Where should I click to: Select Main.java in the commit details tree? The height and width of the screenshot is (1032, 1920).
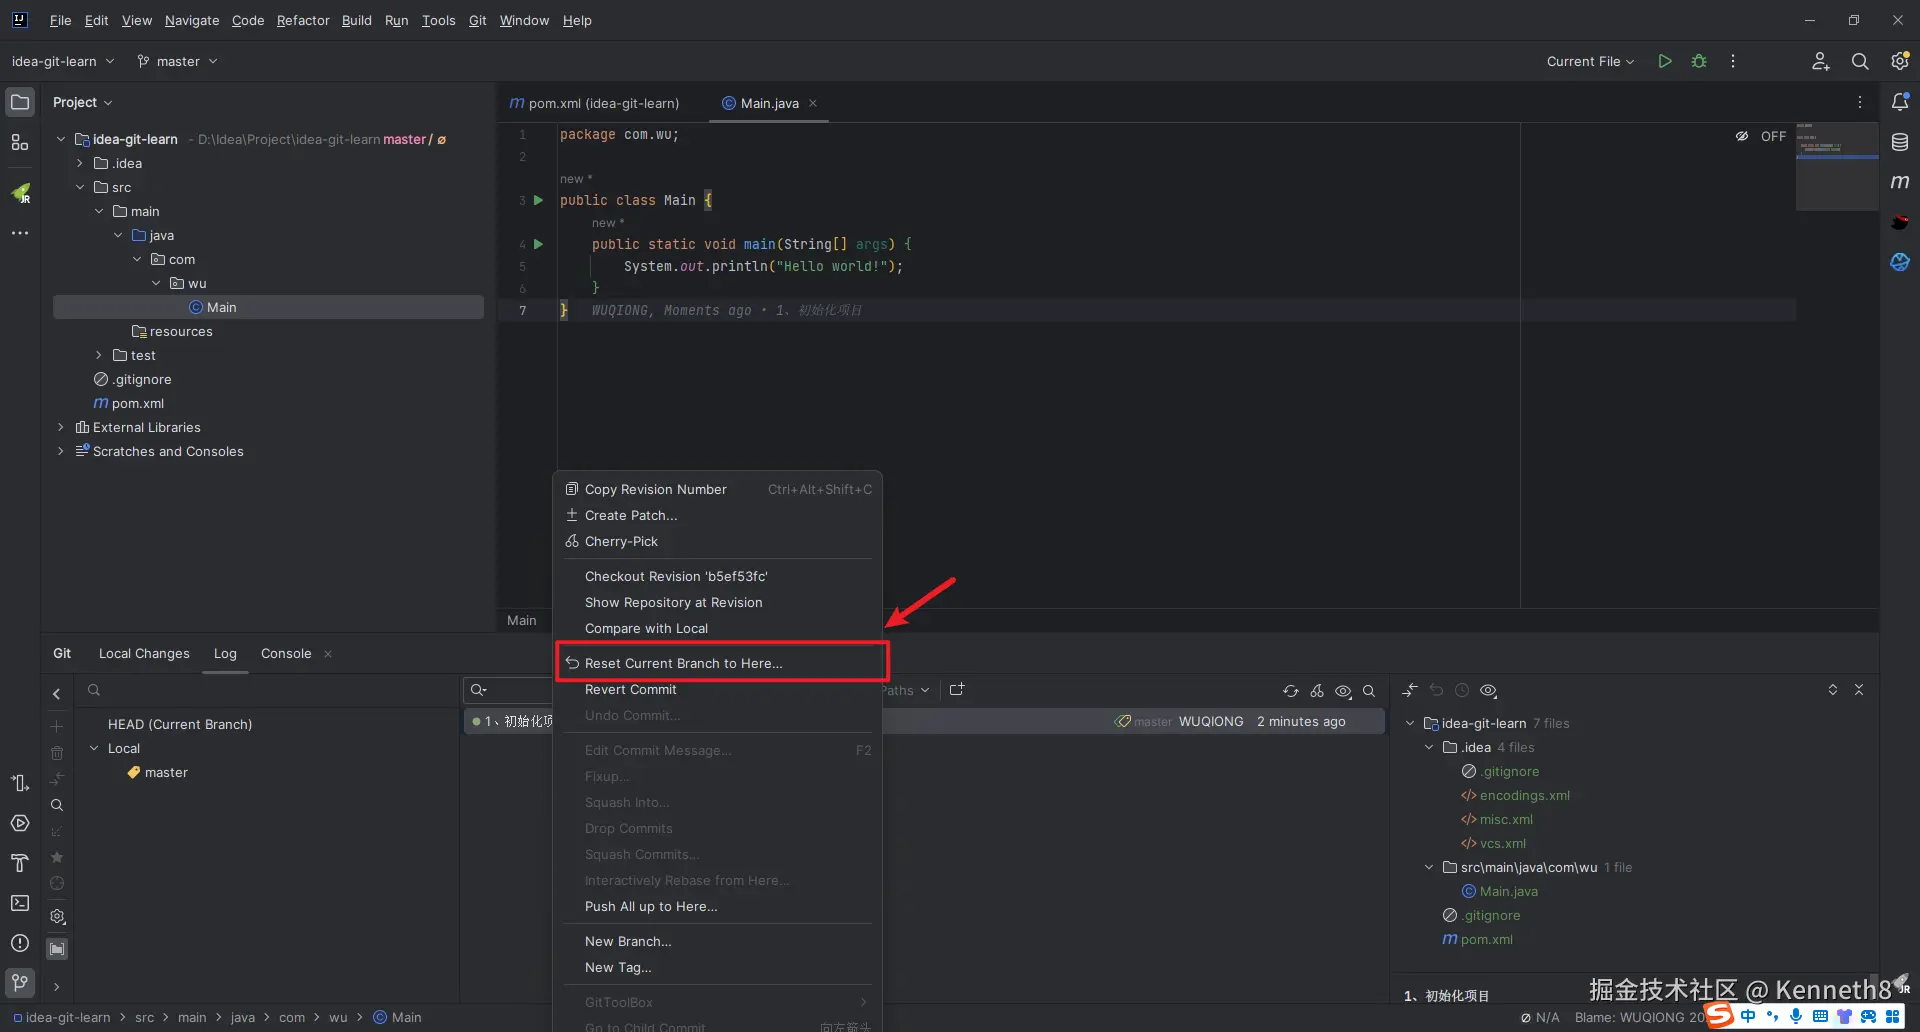(1499, 891)
